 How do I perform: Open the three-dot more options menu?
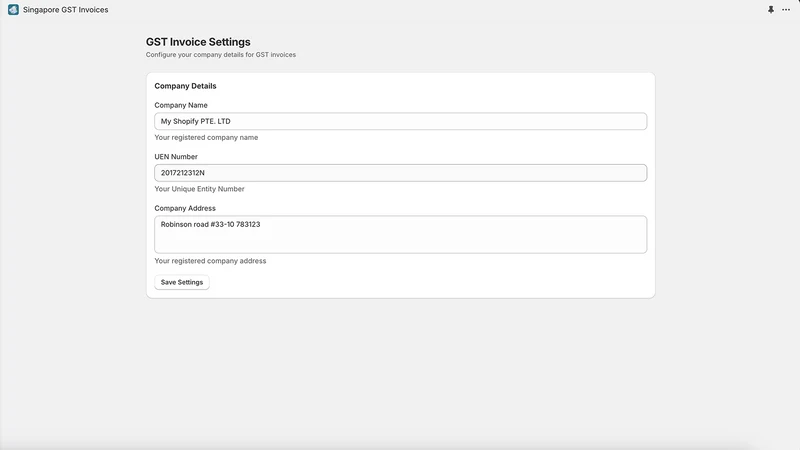786,10
